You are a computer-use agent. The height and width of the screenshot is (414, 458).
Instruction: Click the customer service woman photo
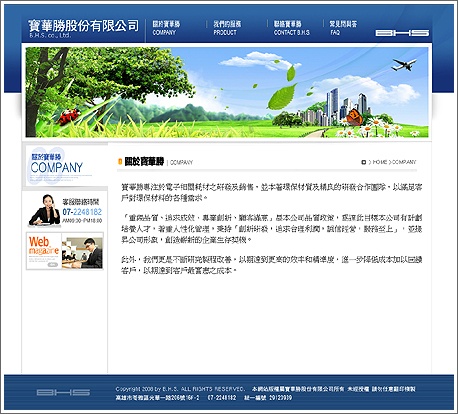(x=44, y=210)
